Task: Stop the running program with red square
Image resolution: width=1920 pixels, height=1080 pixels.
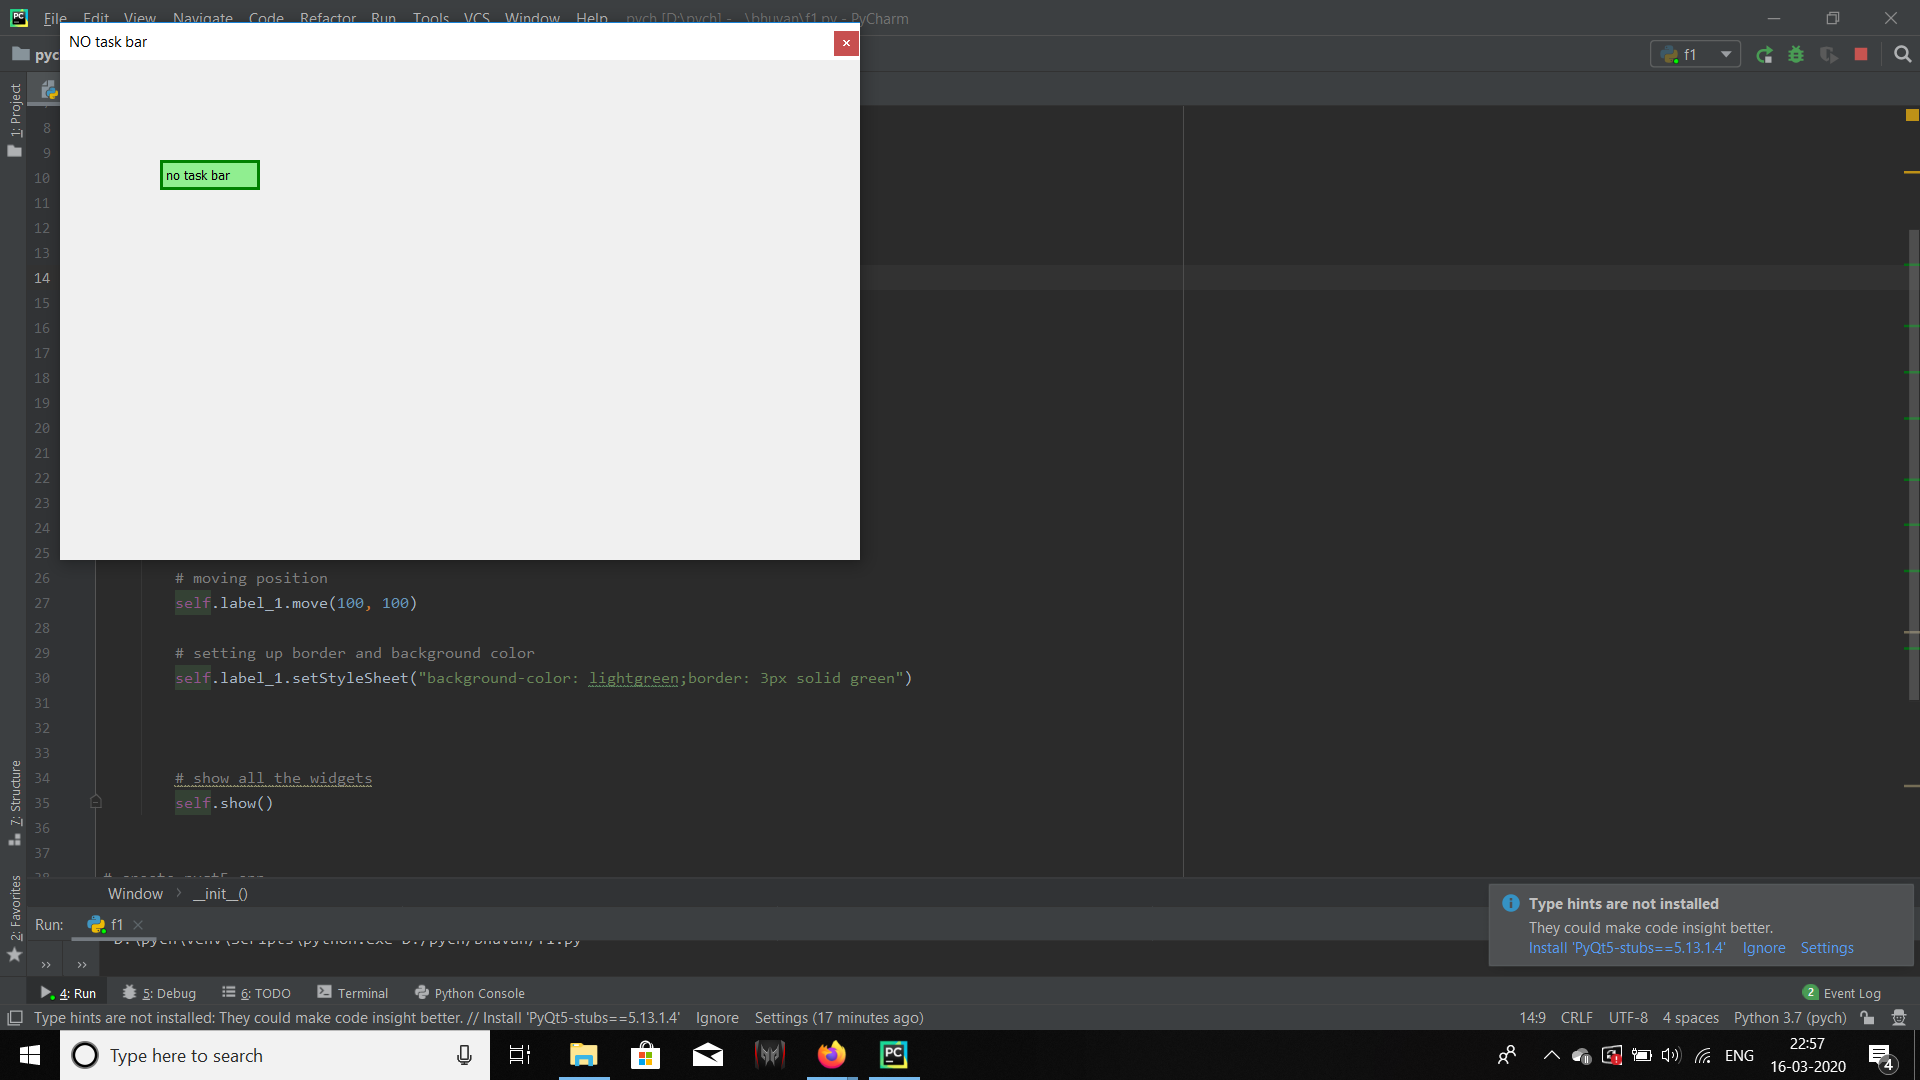Action: [1861, 55]
